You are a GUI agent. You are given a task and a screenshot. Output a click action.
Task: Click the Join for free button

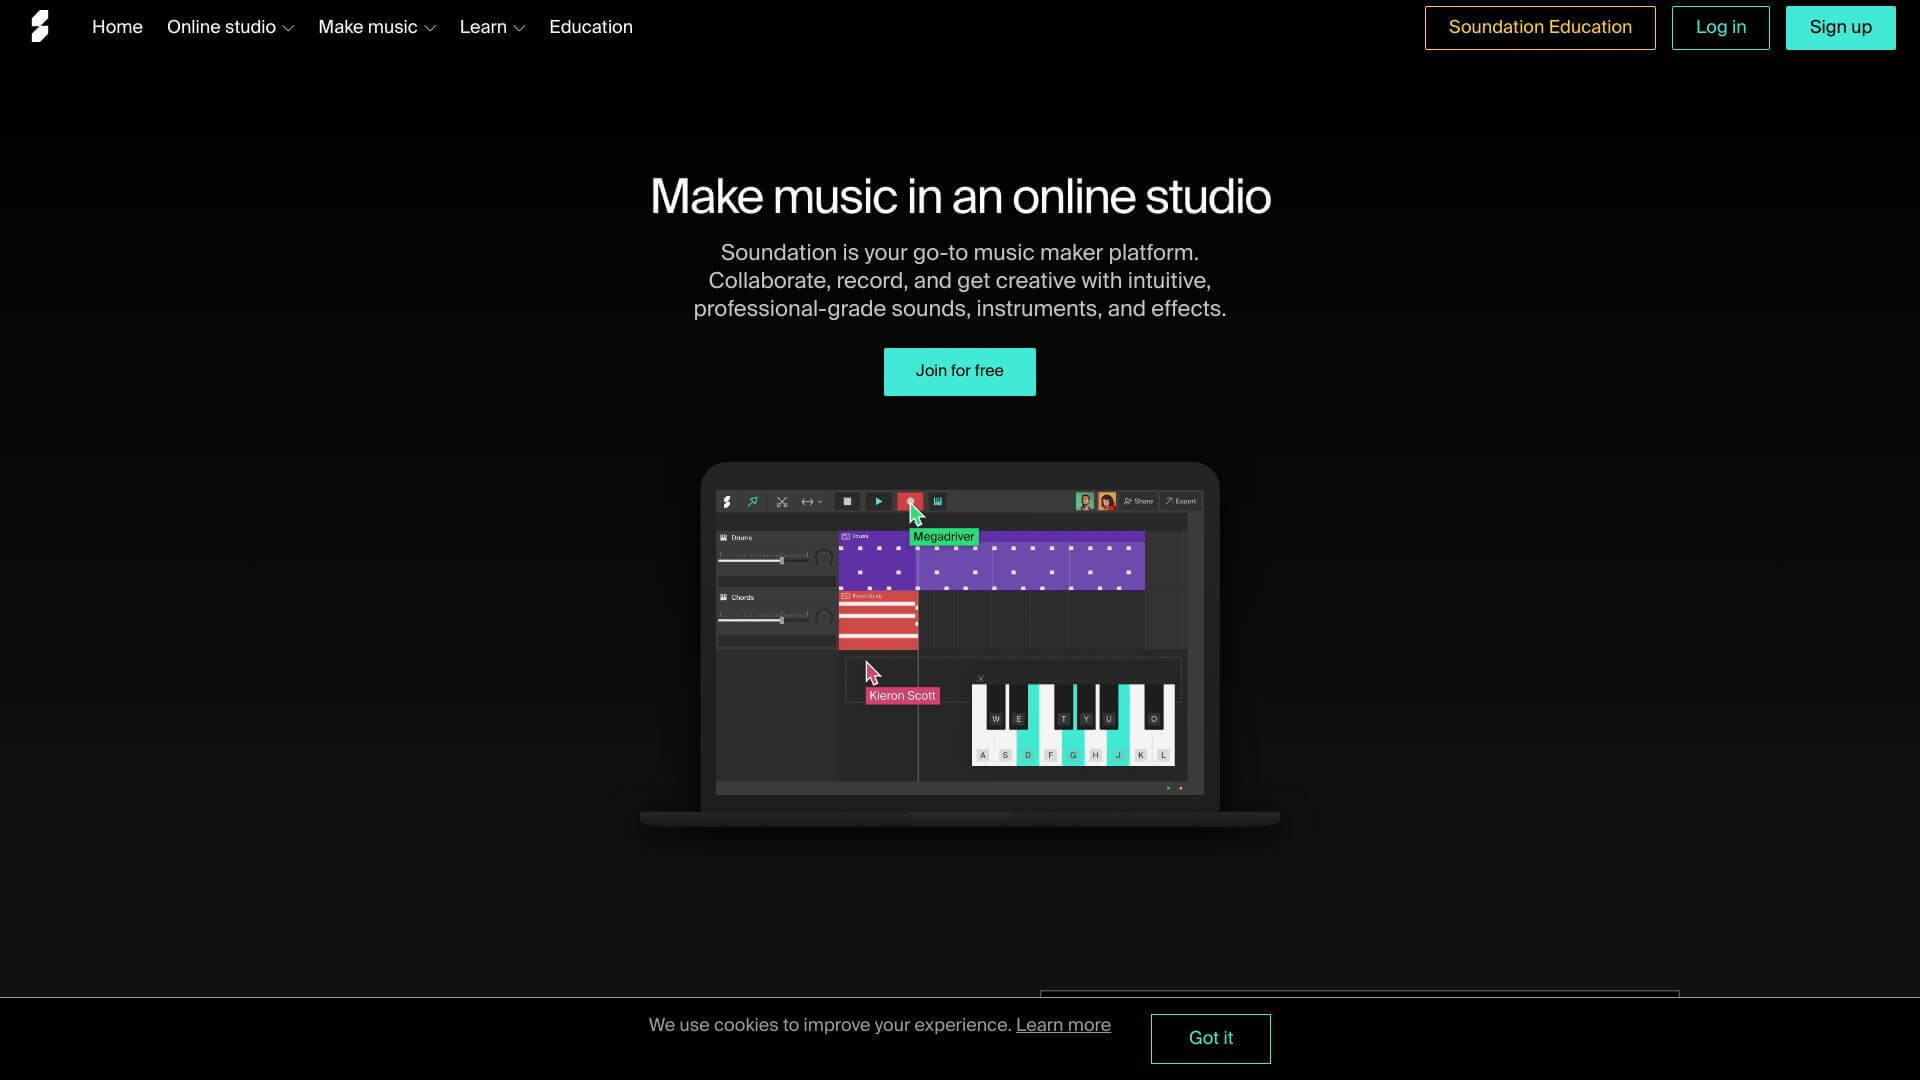point(959,371)
